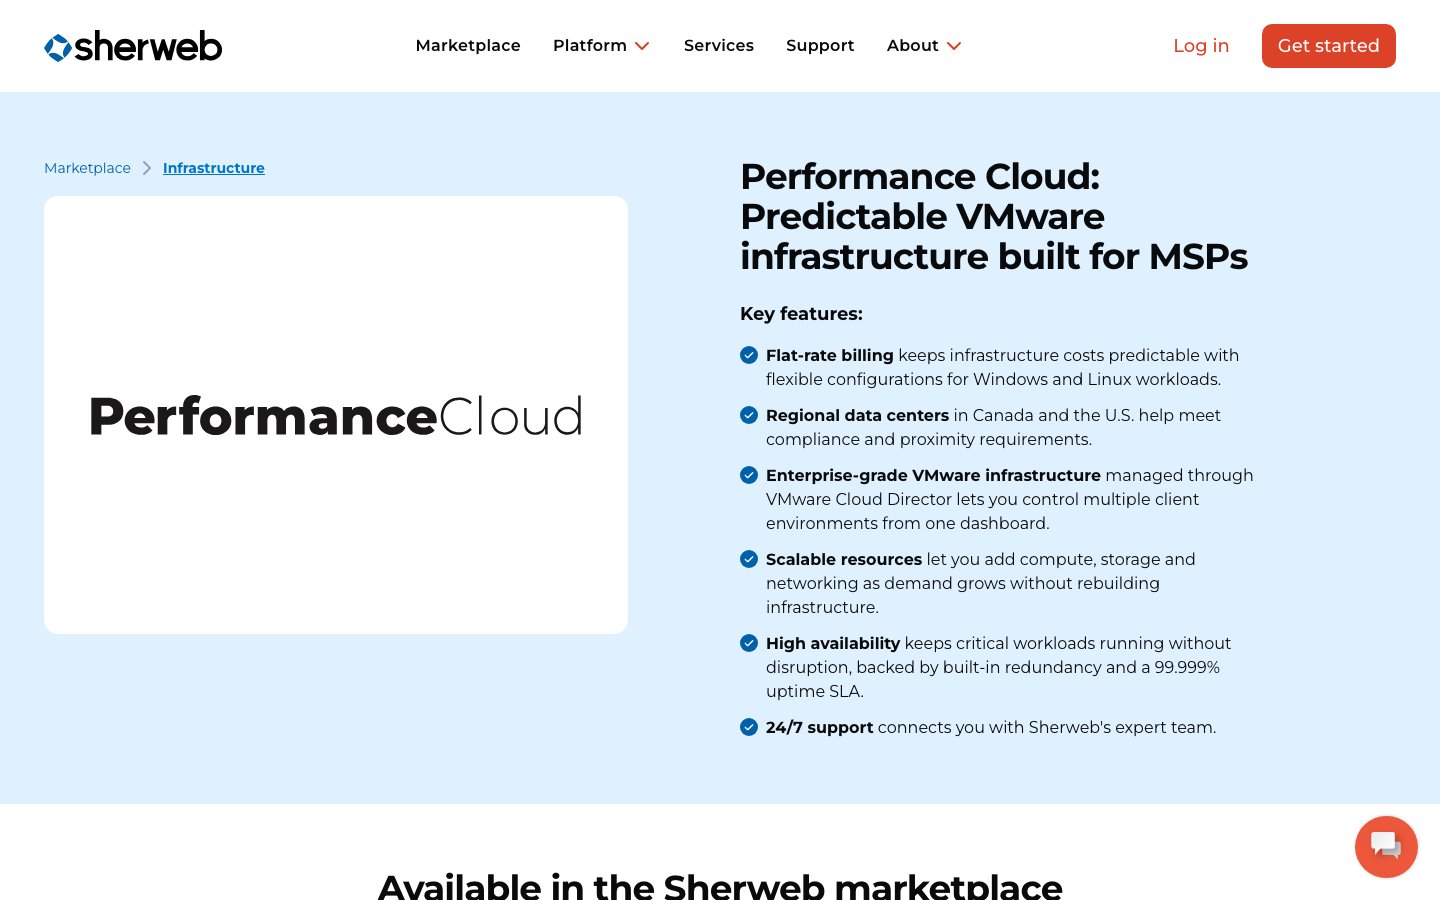Click the Log in link
This screenshot has height=900, width=1440.
[1201, 46]
